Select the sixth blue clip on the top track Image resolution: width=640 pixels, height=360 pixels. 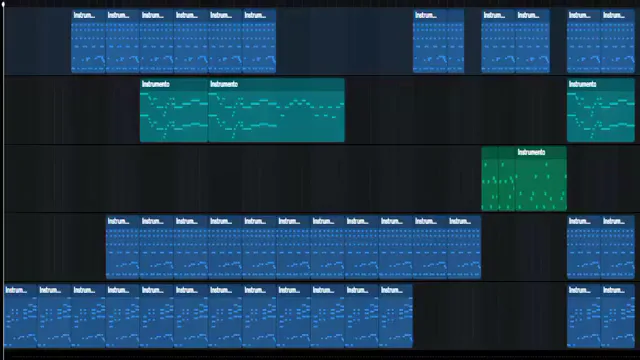click(259, 41)
